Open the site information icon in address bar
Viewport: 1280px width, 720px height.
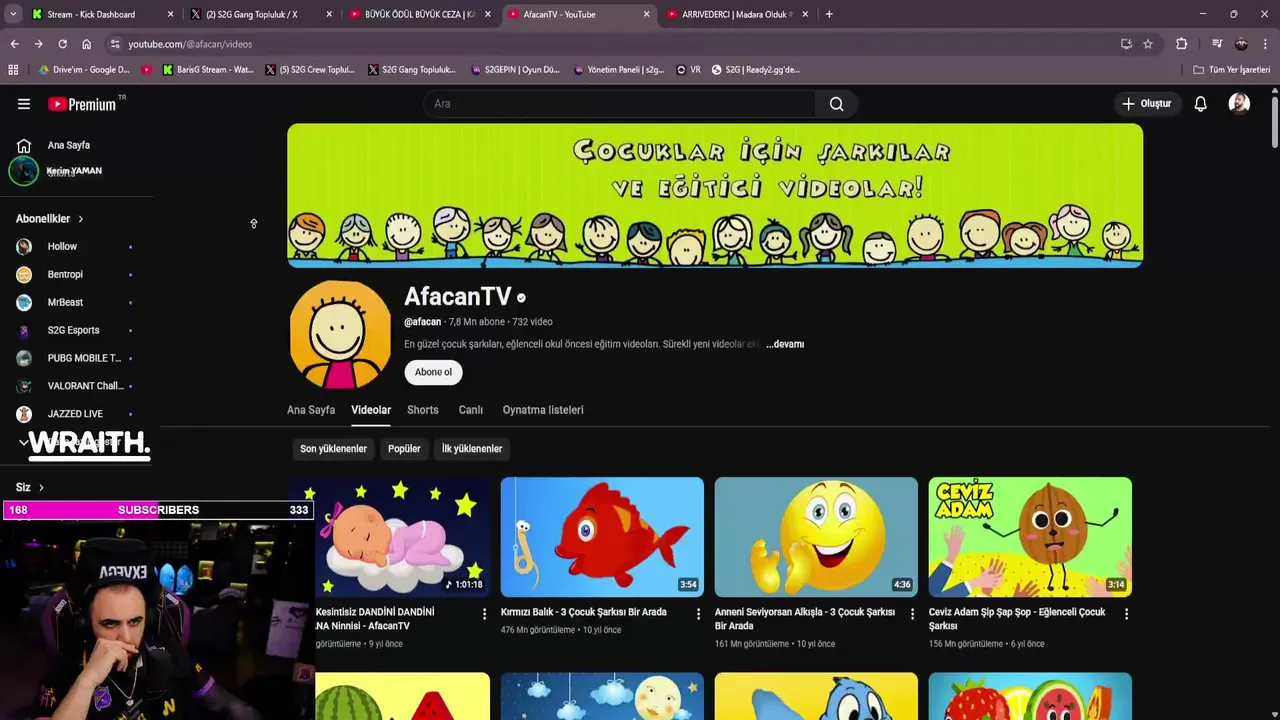coord(115,44)
